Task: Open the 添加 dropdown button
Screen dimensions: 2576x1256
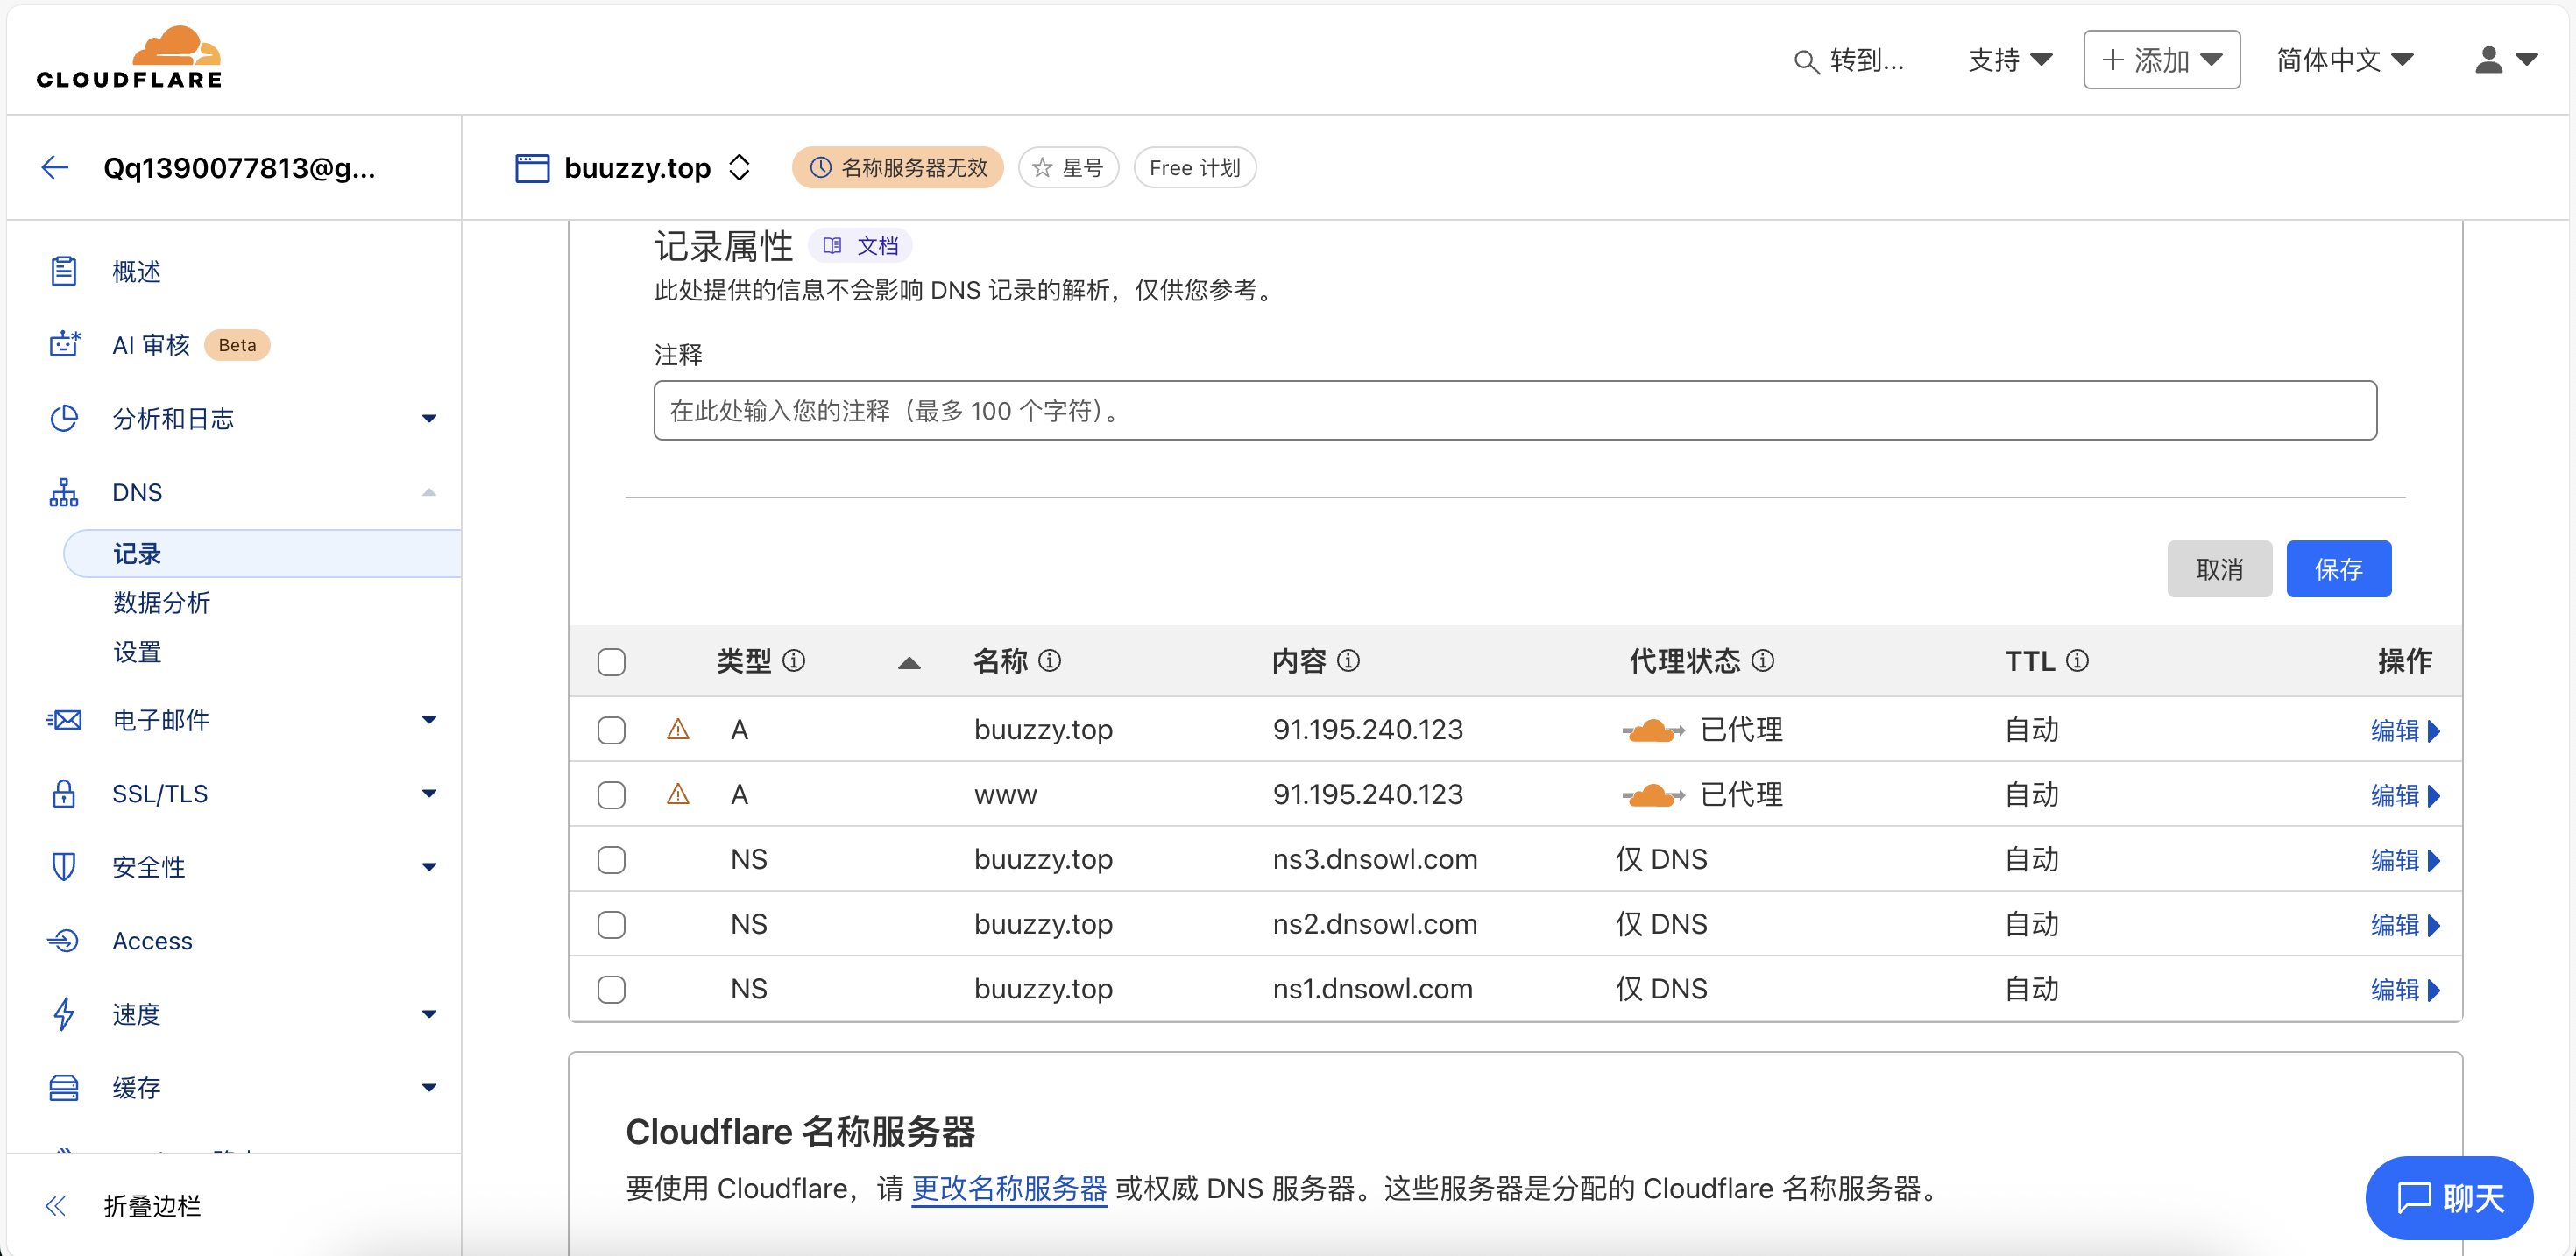Action: pyautogui.click(x=2161, y=60)
